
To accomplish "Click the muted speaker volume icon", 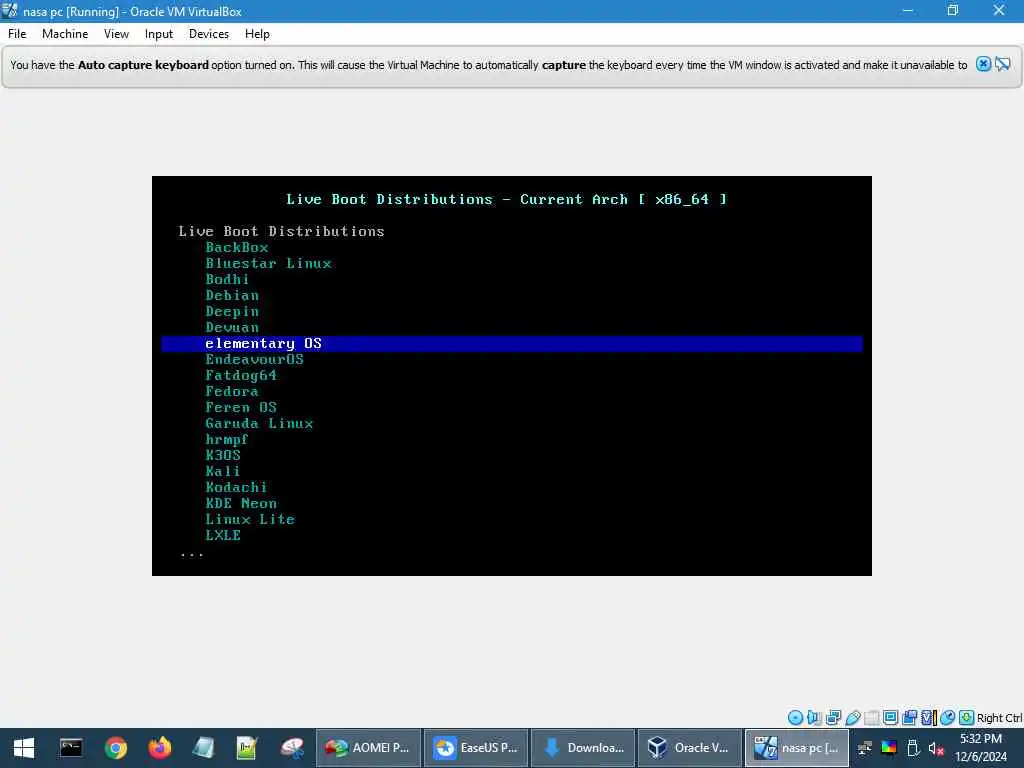I will pos(936,748).
